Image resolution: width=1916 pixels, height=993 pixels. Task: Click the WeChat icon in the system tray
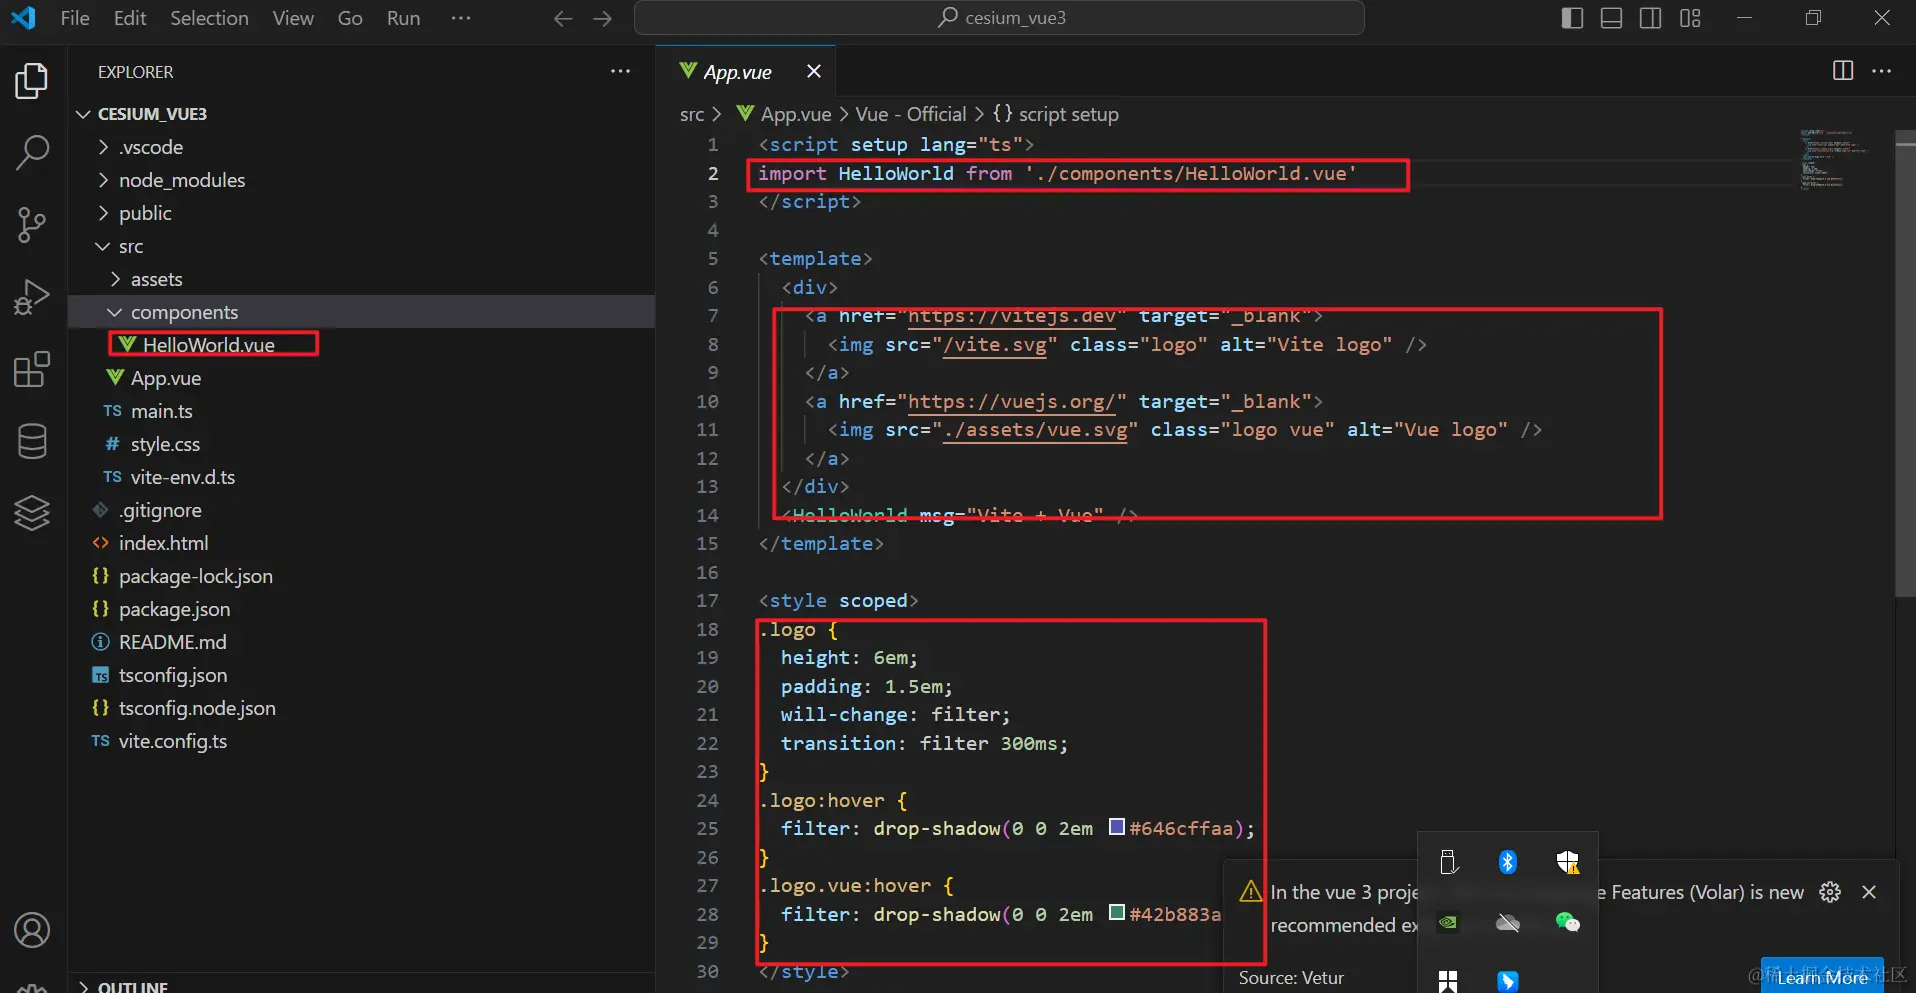point(1568,922)
